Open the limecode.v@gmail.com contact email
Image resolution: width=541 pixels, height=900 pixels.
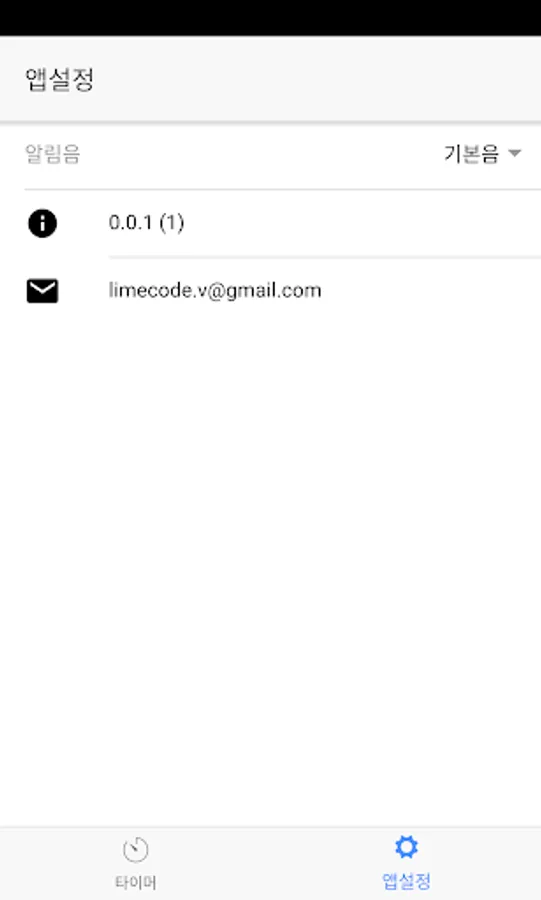pyautogui.click(x=215, y=290)
